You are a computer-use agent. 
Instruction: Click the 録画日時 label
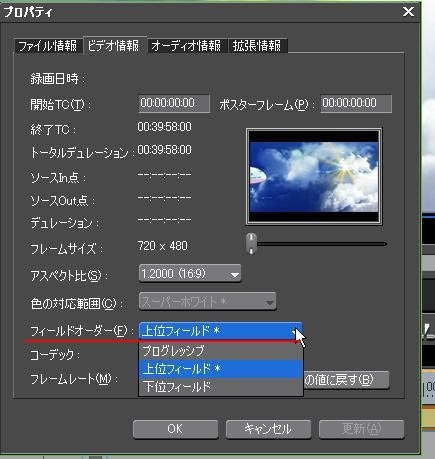pyautogui.click(x=58, y=79)
